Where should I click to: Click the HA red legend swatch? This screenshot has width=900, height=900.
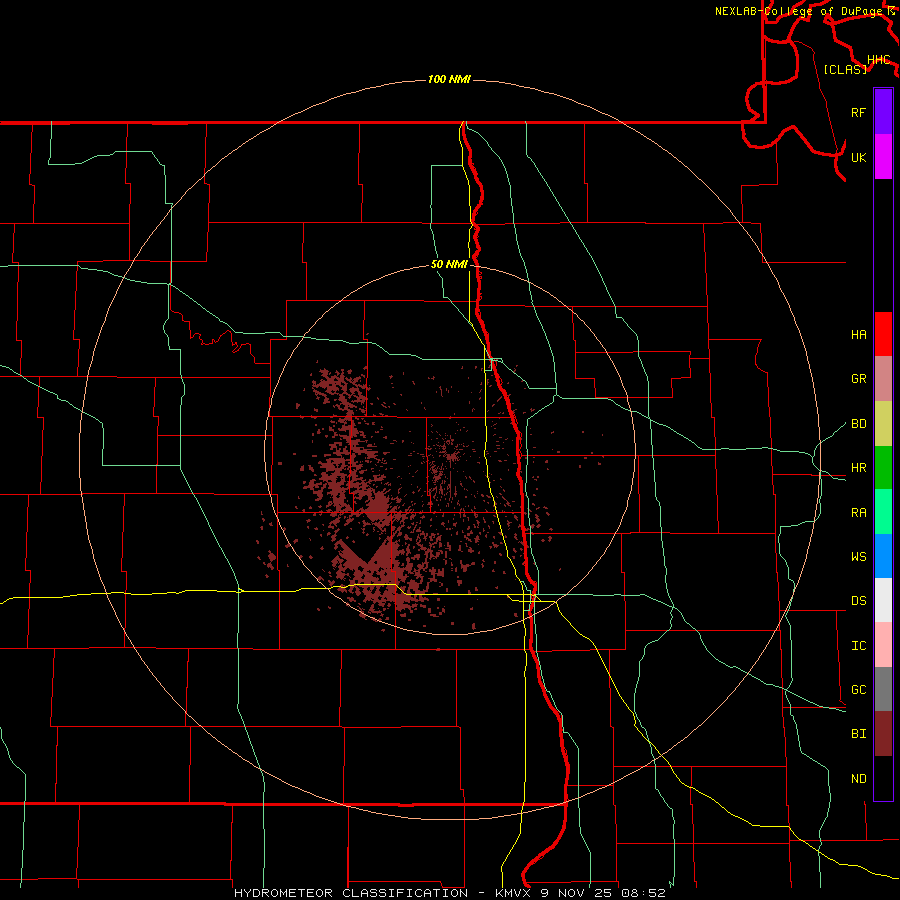pyautogui.click(x=883, y=334)
